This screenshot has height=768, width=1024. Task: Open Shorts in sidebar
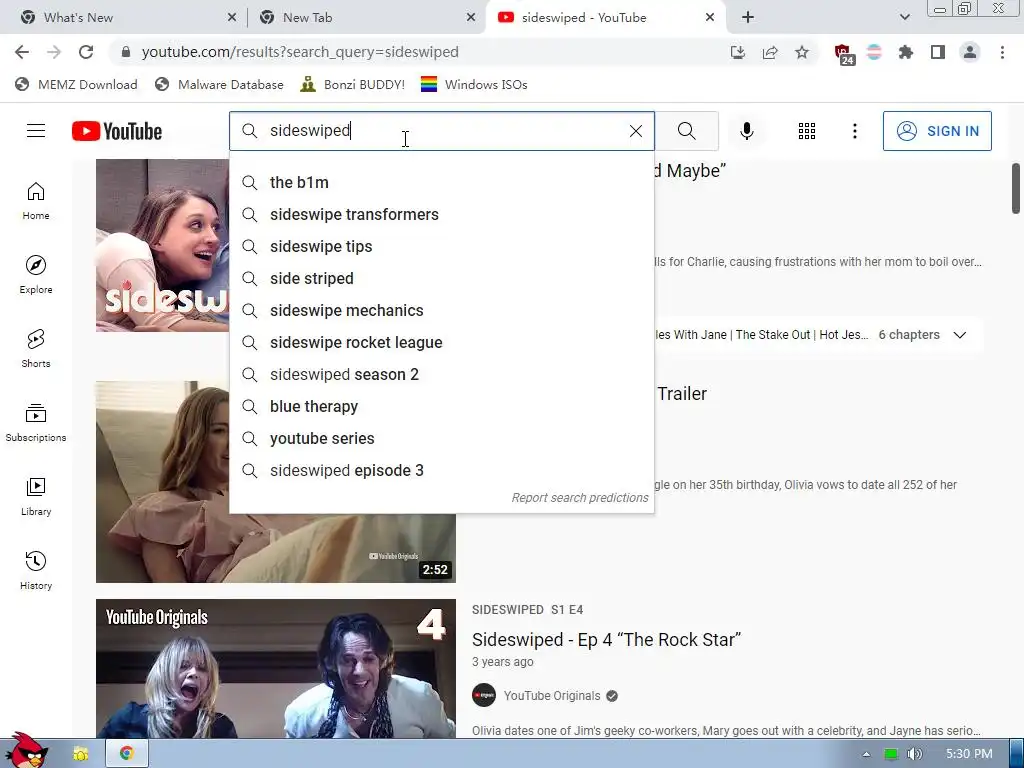[x=36, y=348]
